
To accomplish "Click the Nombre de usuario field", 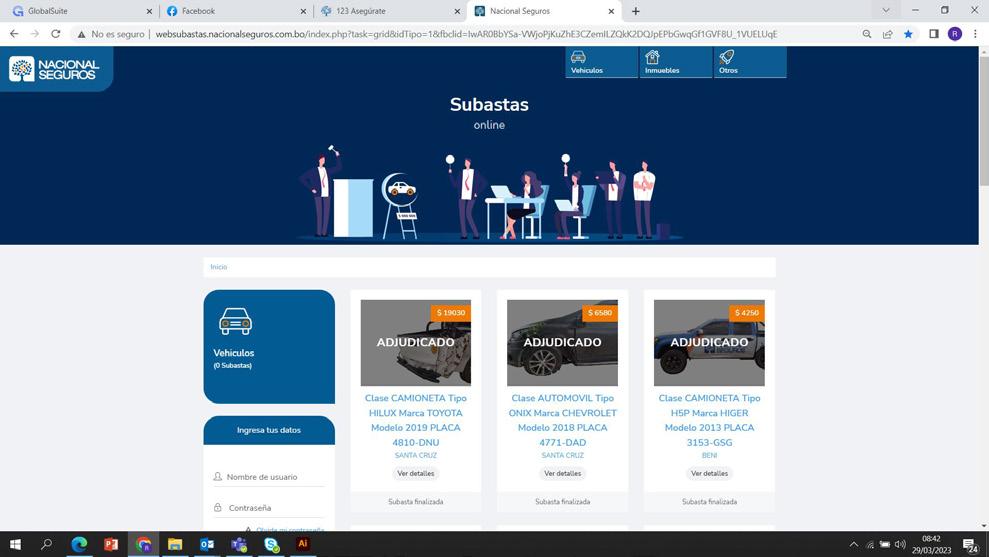I will 269,477.
